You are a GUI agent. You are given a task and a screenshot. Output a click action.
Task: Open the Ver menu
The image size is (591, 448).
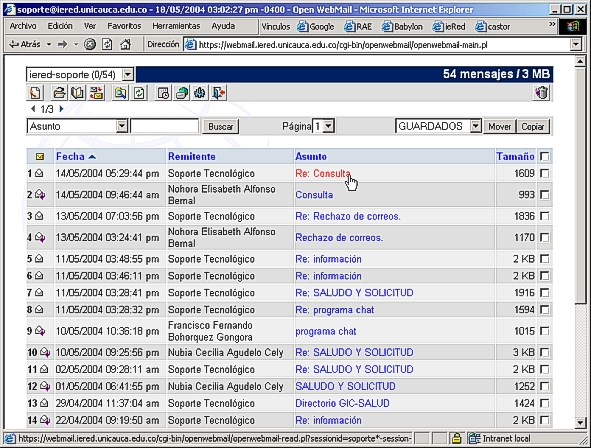[x=90, y=26]
